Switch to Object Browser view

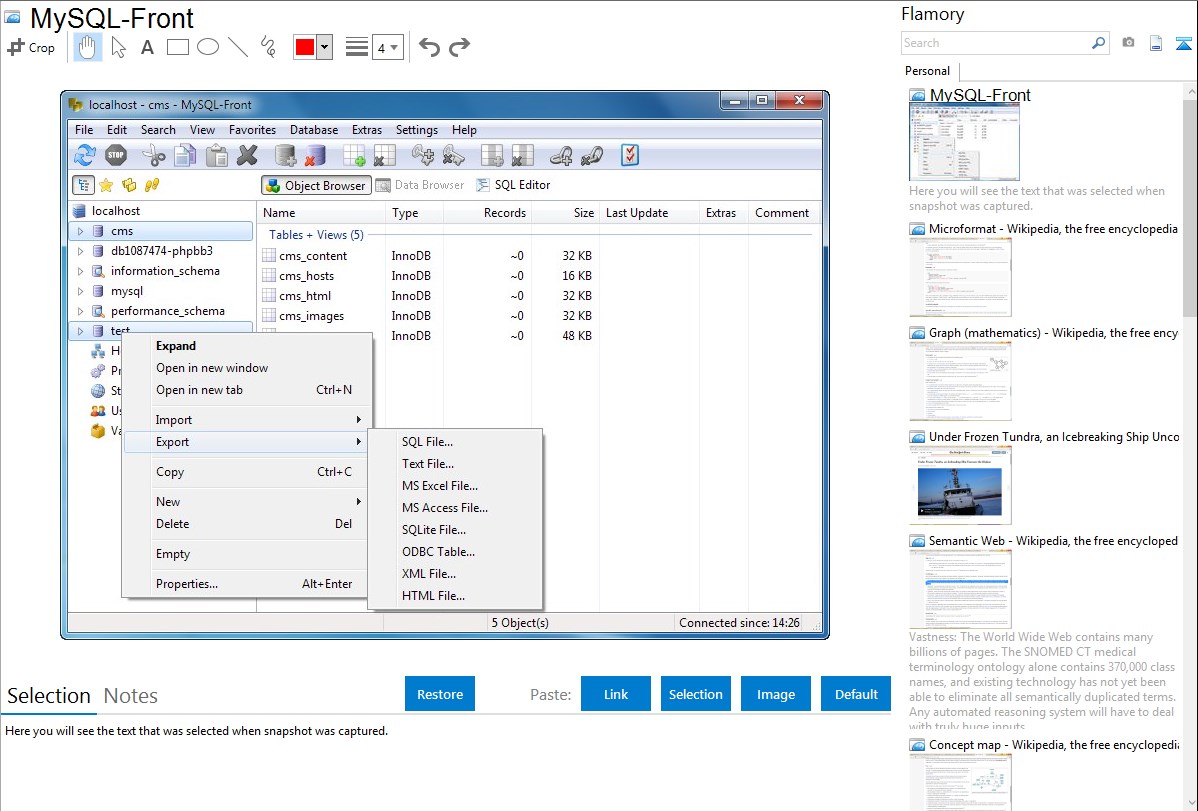[316, 185]
